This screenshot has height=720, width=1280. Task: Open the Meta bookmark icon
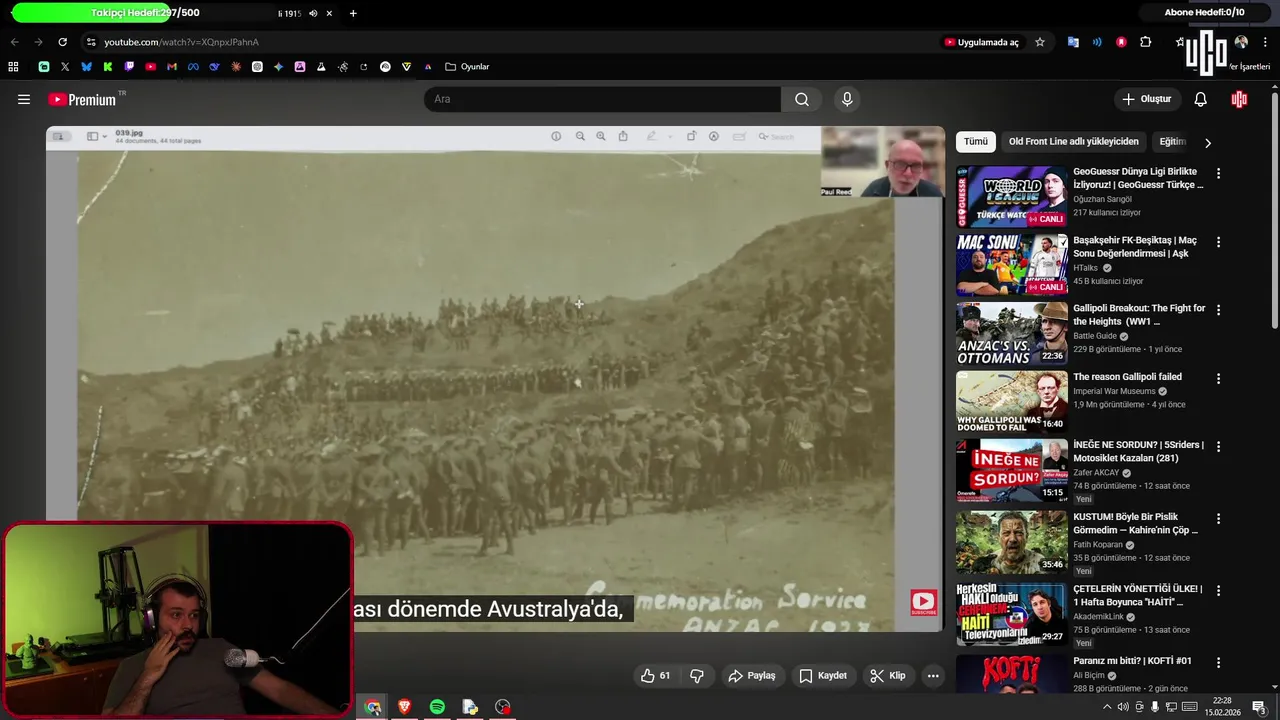(x=193, y=67)
